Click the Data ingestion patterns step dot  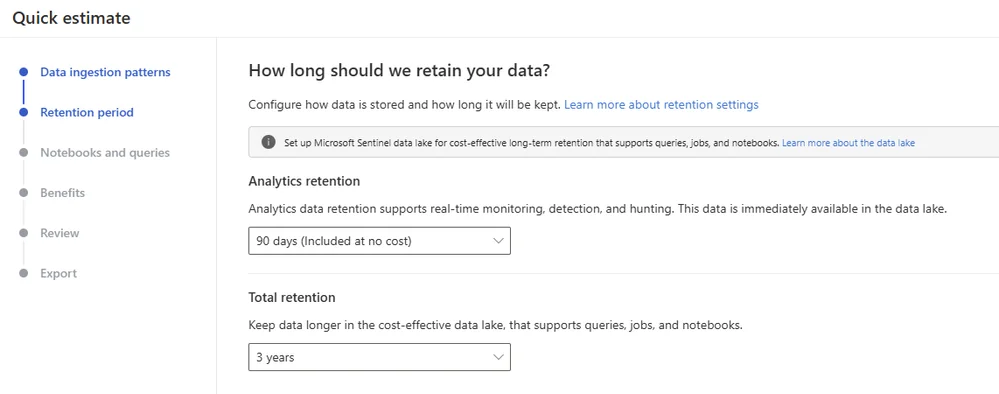pos(24,72)
